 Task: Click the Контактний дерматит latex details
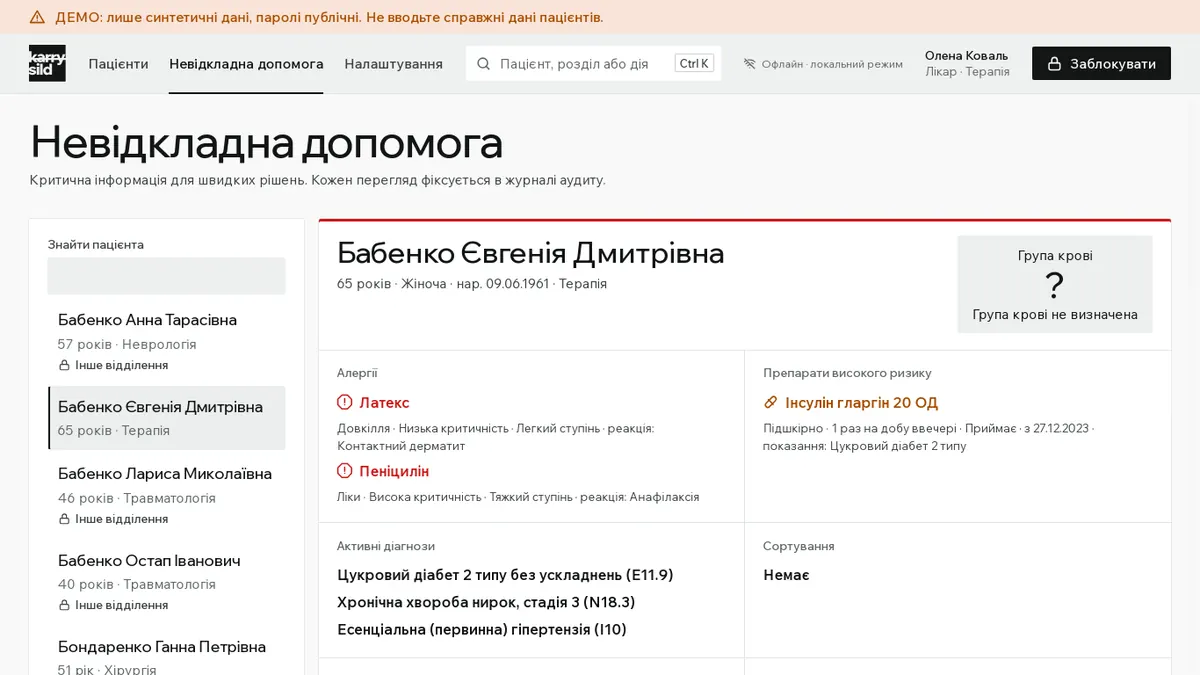tap(496, 437)
